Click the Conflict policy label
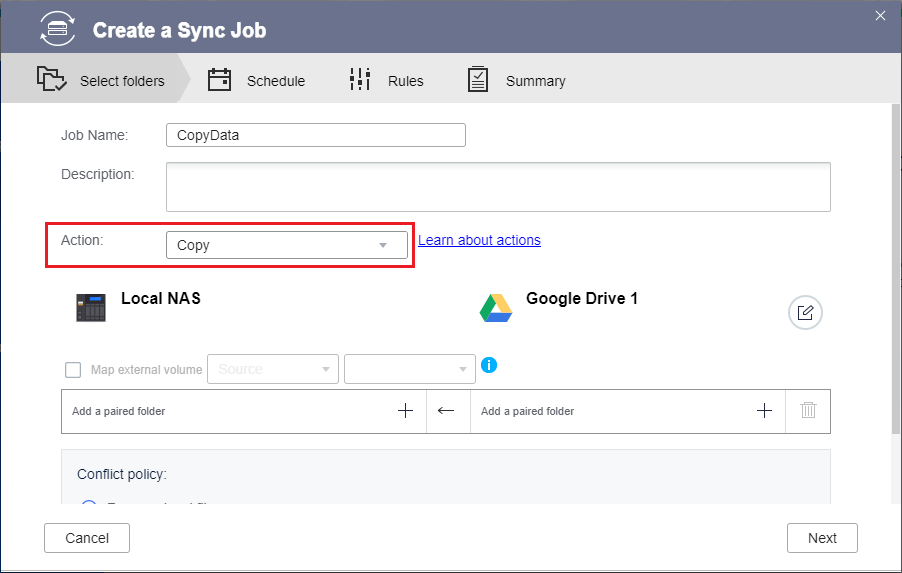The width and height of the screenshot is (902, 573). click(122, 474)
